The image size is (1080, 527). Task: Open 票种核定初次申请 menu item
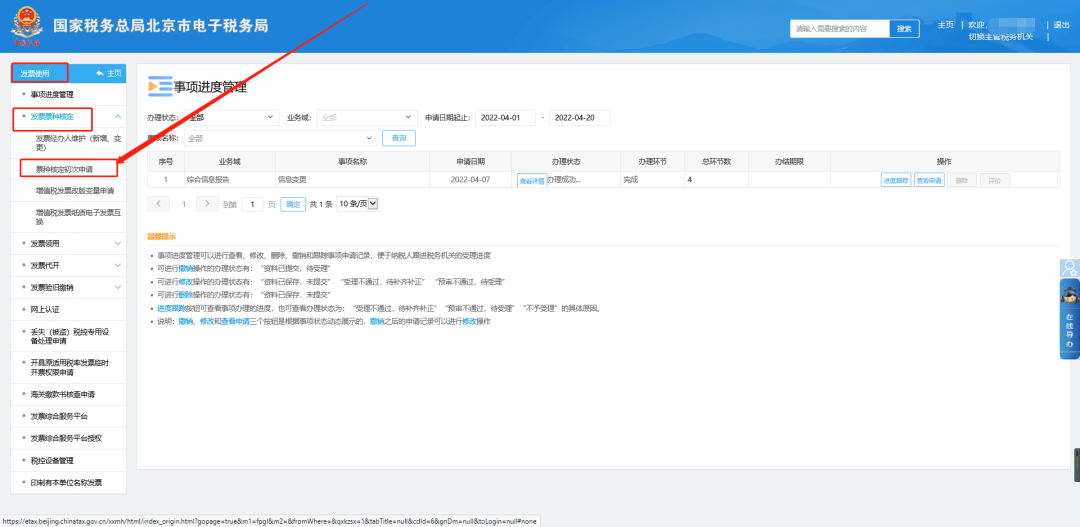[x=65, y=168]
